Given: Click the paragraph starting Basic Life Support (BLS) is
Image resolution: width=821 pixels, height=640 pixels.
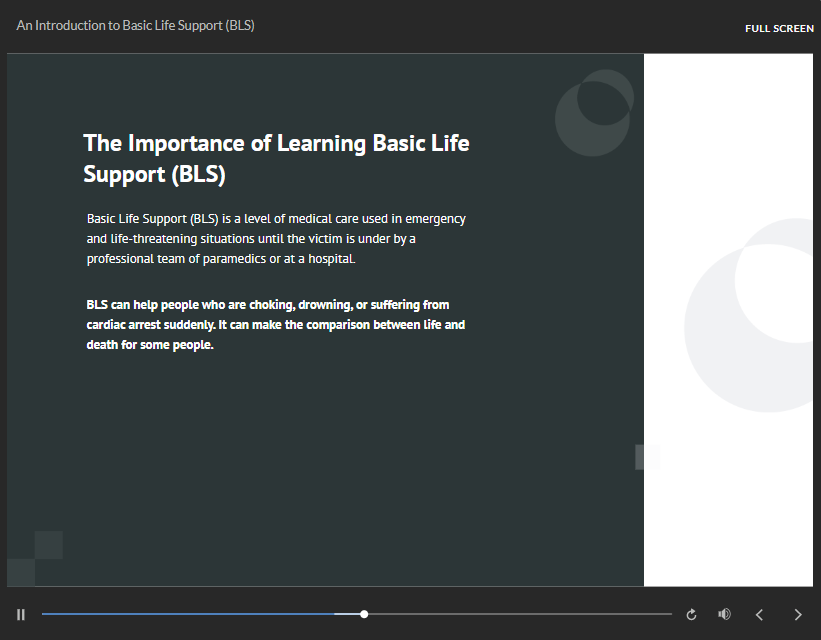Looking at the screenshot, I should (x=276, y=239).
